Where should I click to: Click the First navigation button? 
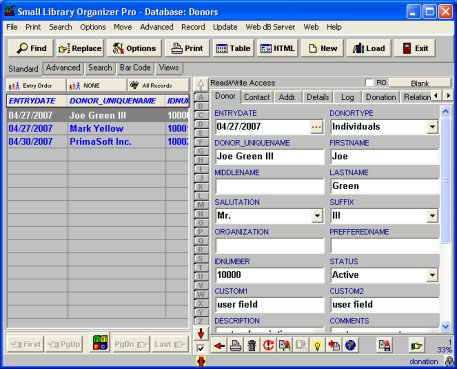pos(26,344)
